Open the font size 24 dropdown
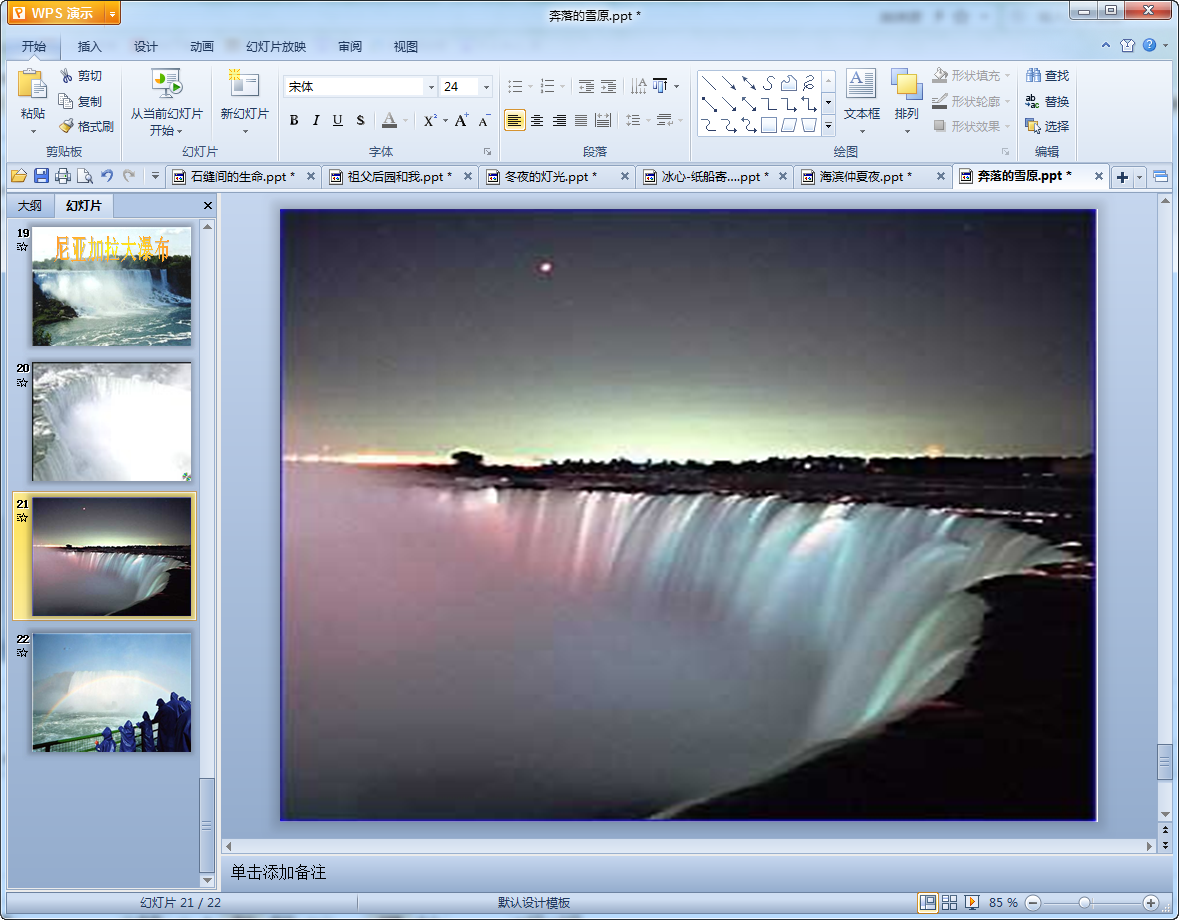 486,88
